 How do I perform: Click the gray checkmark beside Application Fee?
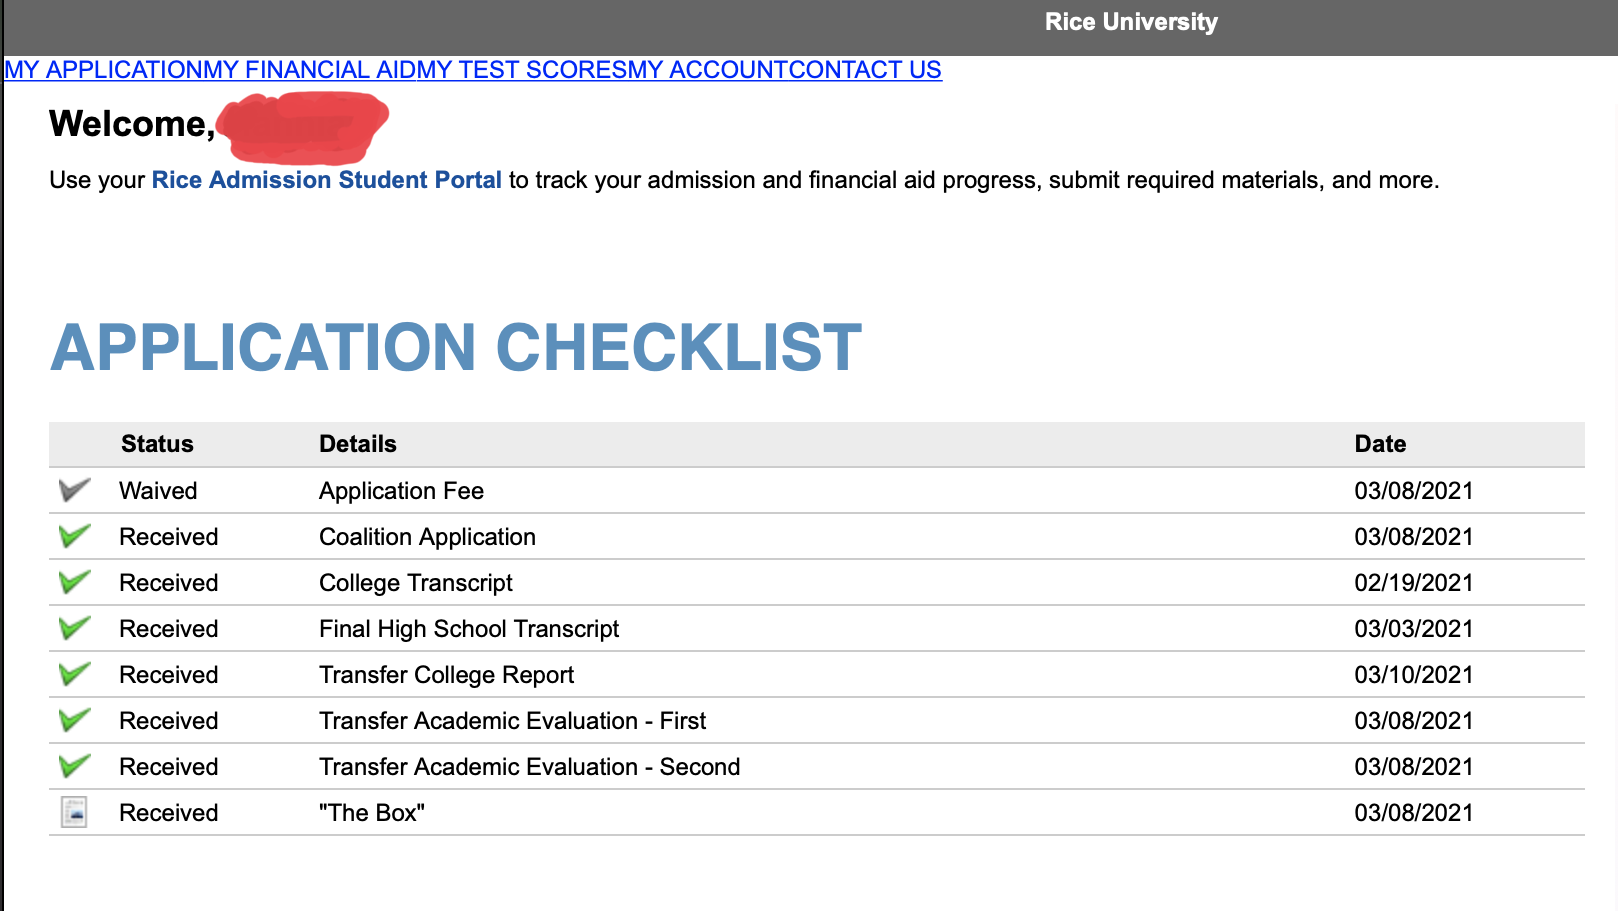pyautogui.click(x=74, y=490)
